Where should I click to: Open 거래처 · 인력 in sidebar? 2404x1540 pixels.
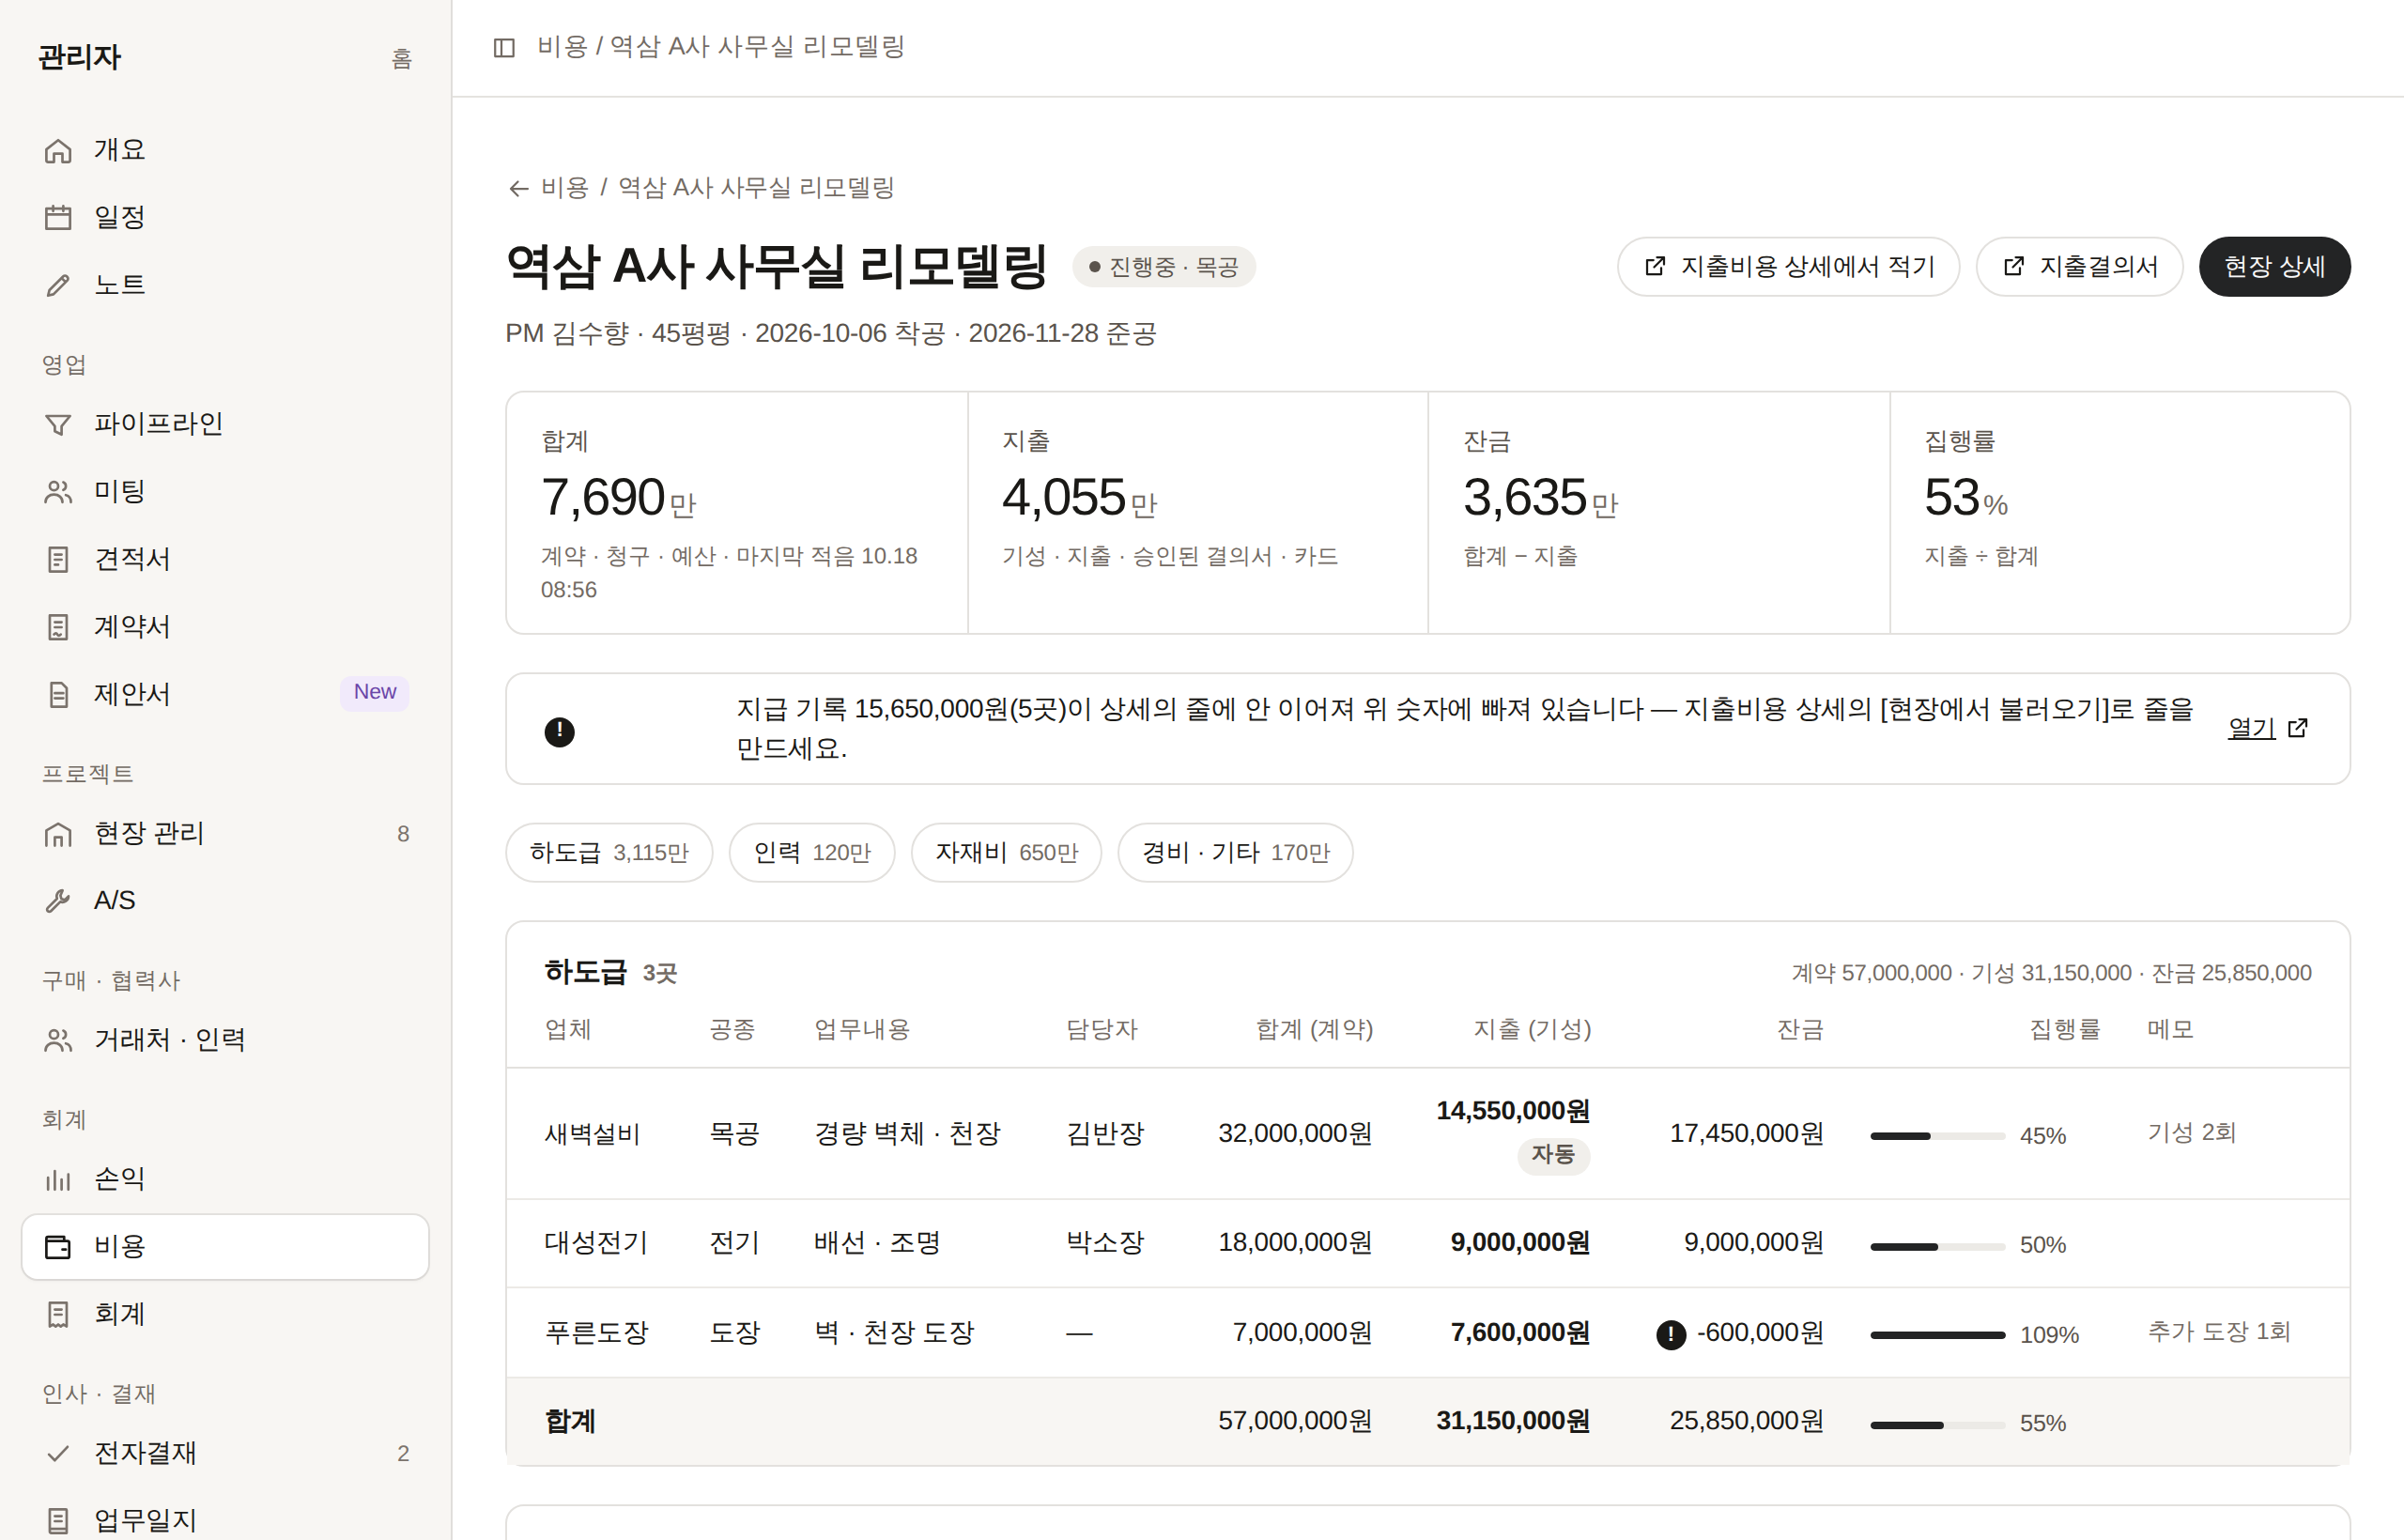pos(225,1040)
